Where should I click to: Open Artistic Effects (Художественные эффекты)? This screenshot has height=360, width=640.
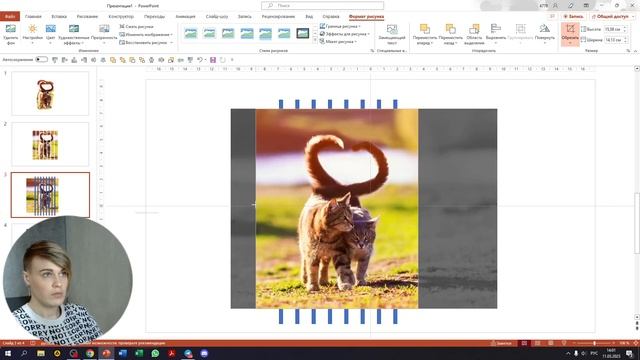tap(74, 34)
